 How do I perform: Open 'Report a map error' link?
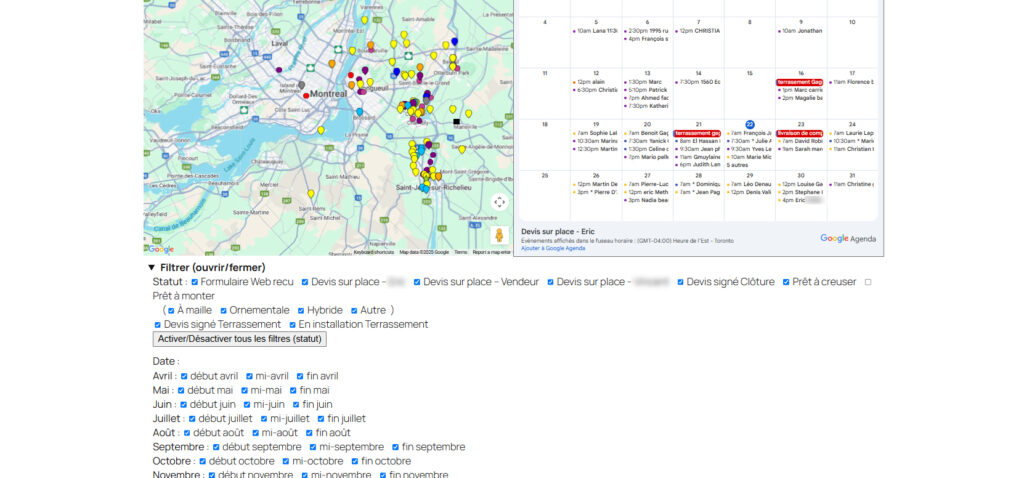pyautogui.click(x=492, y=252)
